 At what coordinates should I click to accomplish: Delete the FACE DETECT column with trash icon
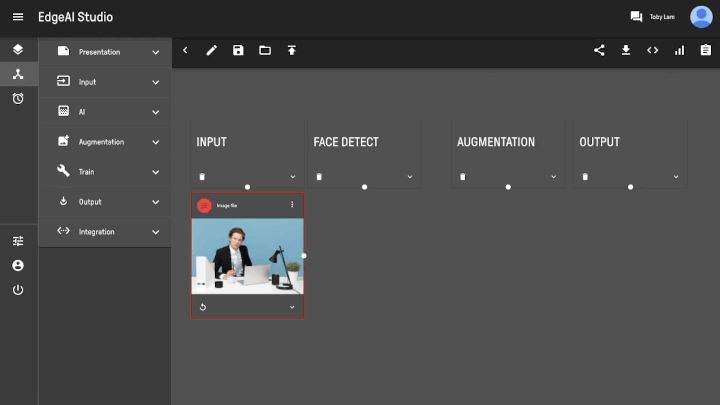tap(319, 177)
